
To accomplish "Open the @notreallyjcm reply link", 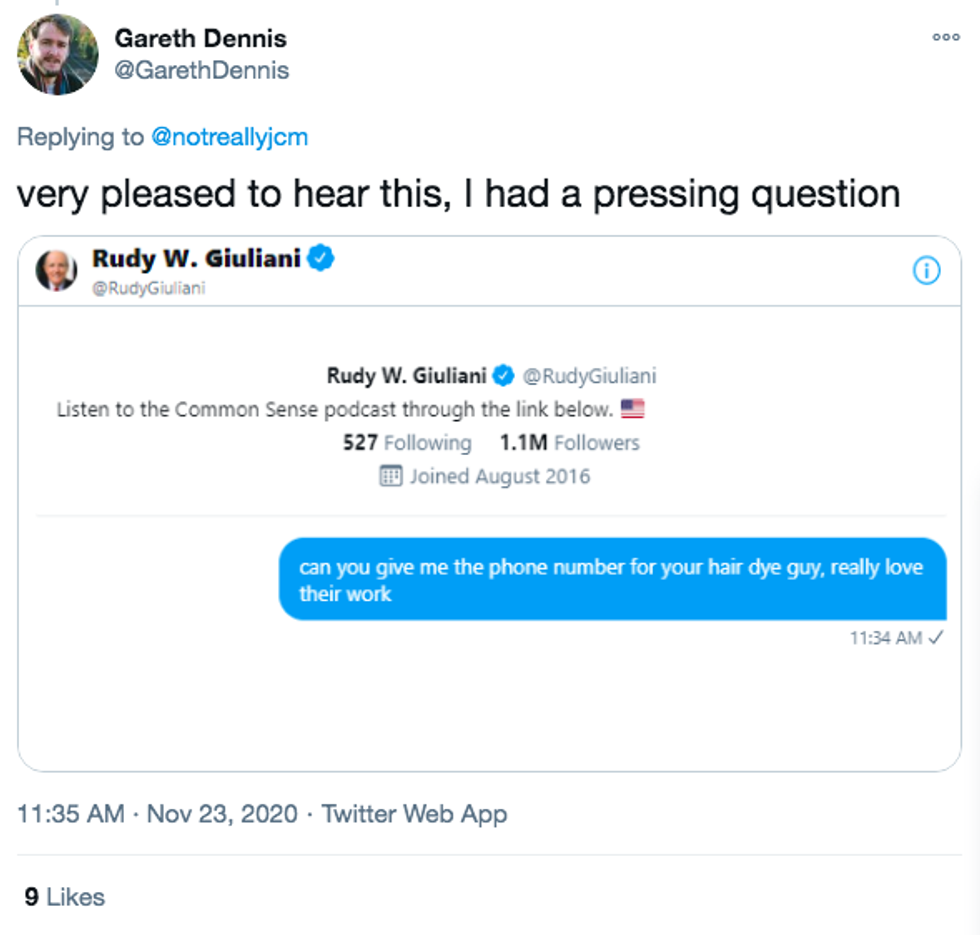I will pyautogui.click(x=229, y=137).
